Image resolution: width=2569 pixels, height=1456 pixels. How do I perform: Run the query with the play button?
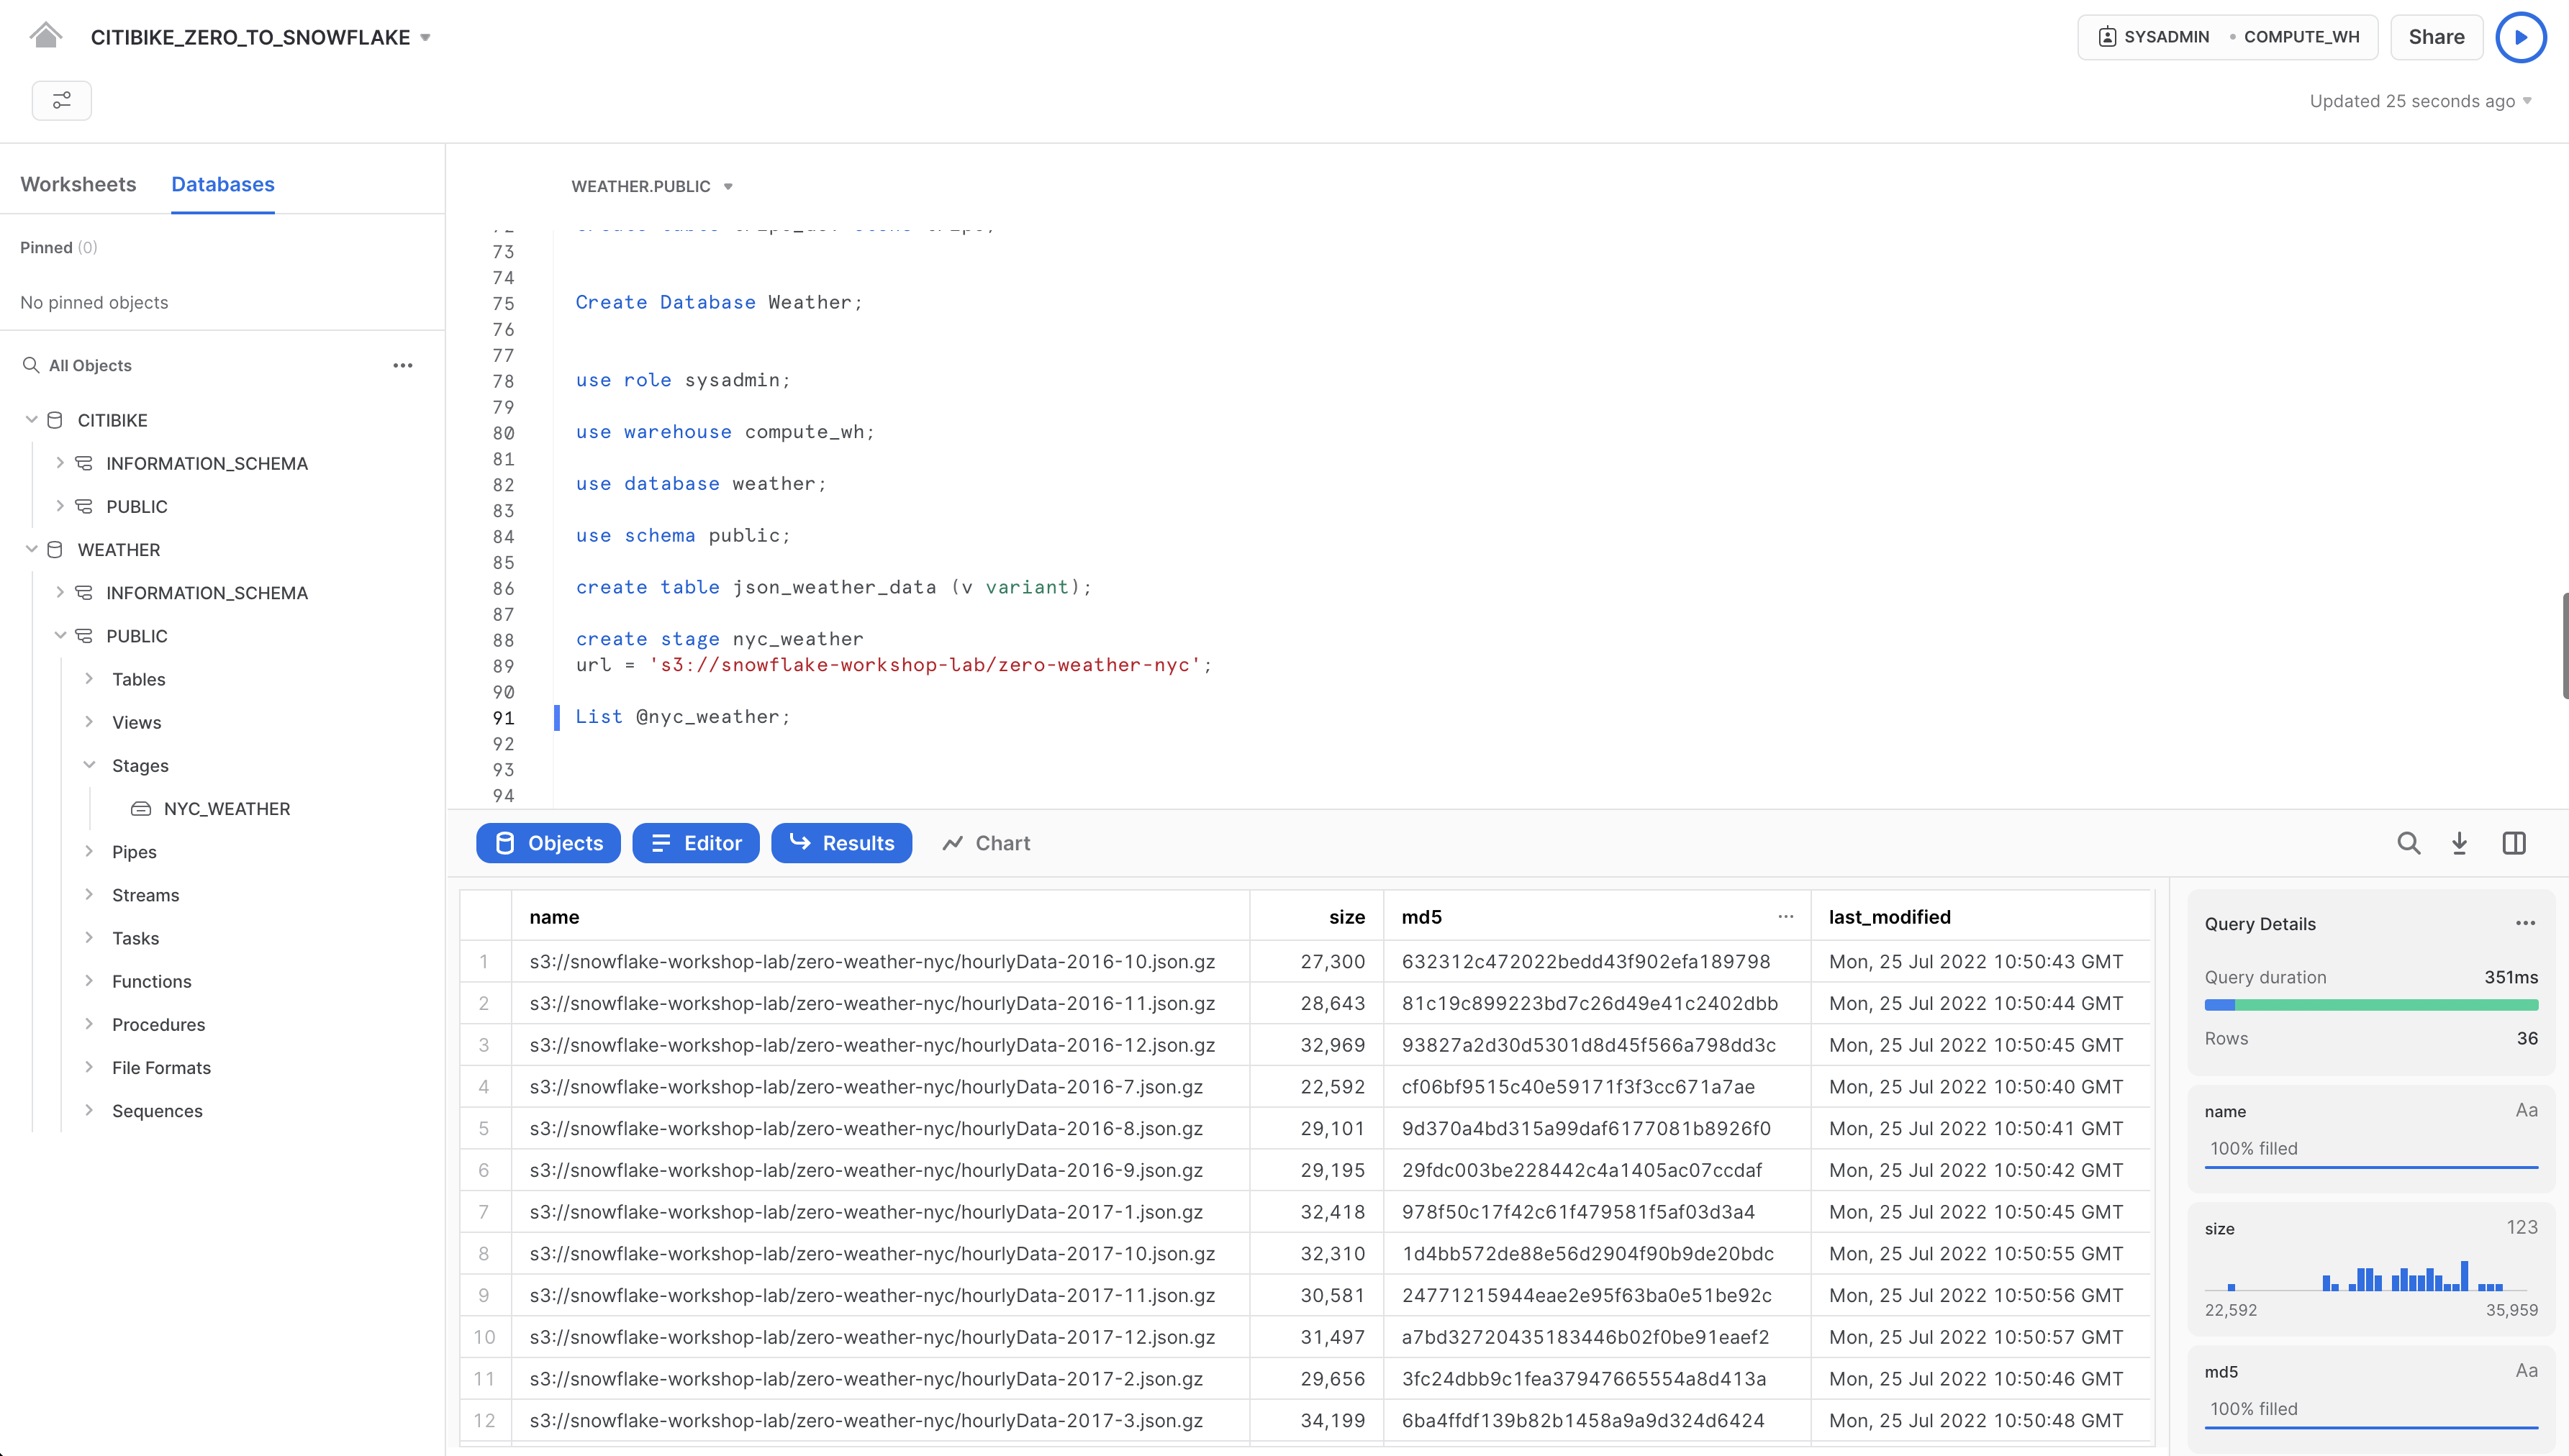[x=2520, y=37]
